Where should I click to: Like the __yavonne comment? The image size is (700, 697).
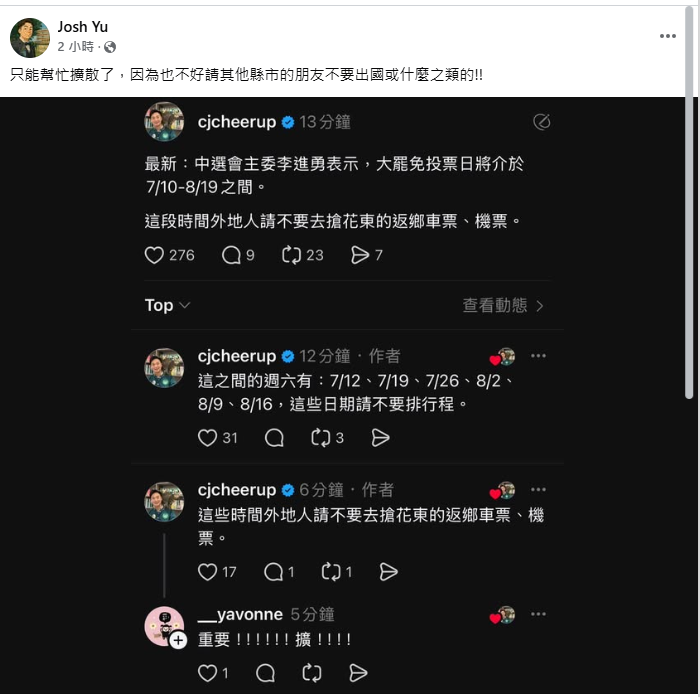207,673
